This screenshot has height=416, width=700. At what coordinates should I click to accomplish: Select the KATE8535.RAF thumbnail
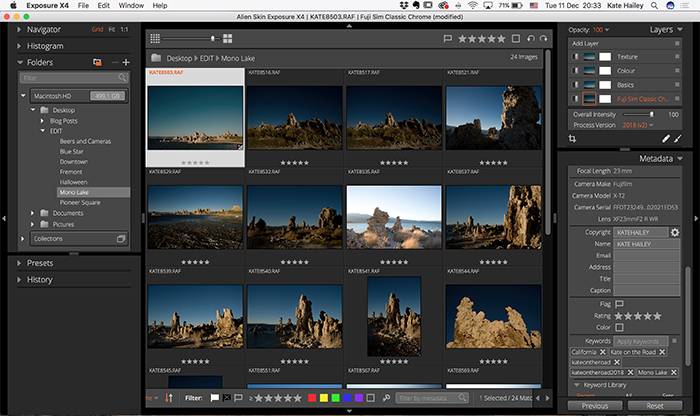point(394,217)
